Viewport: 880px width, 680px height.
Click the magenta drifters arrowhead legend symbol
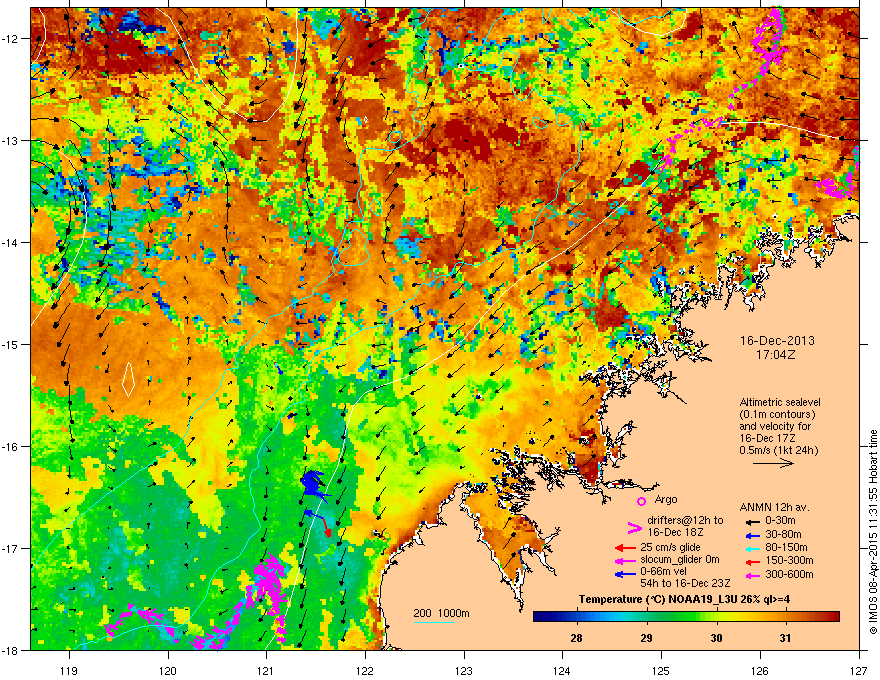(x=634, y=527)
